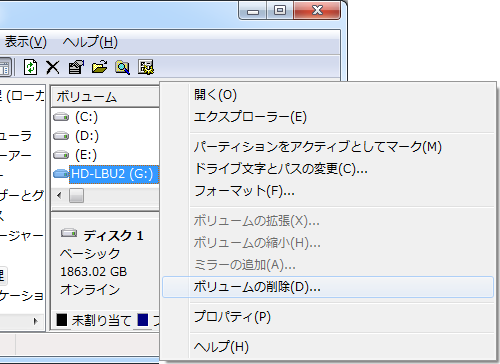Click the ディスク 1 label
500x364 pixels.
click(x=113, y=236)
